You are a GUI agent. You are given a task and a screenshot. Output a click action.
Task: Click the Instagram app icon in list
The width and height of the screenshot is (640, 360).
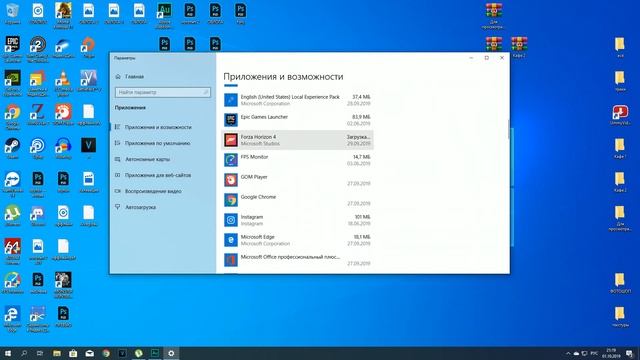(x=231, y=220)
